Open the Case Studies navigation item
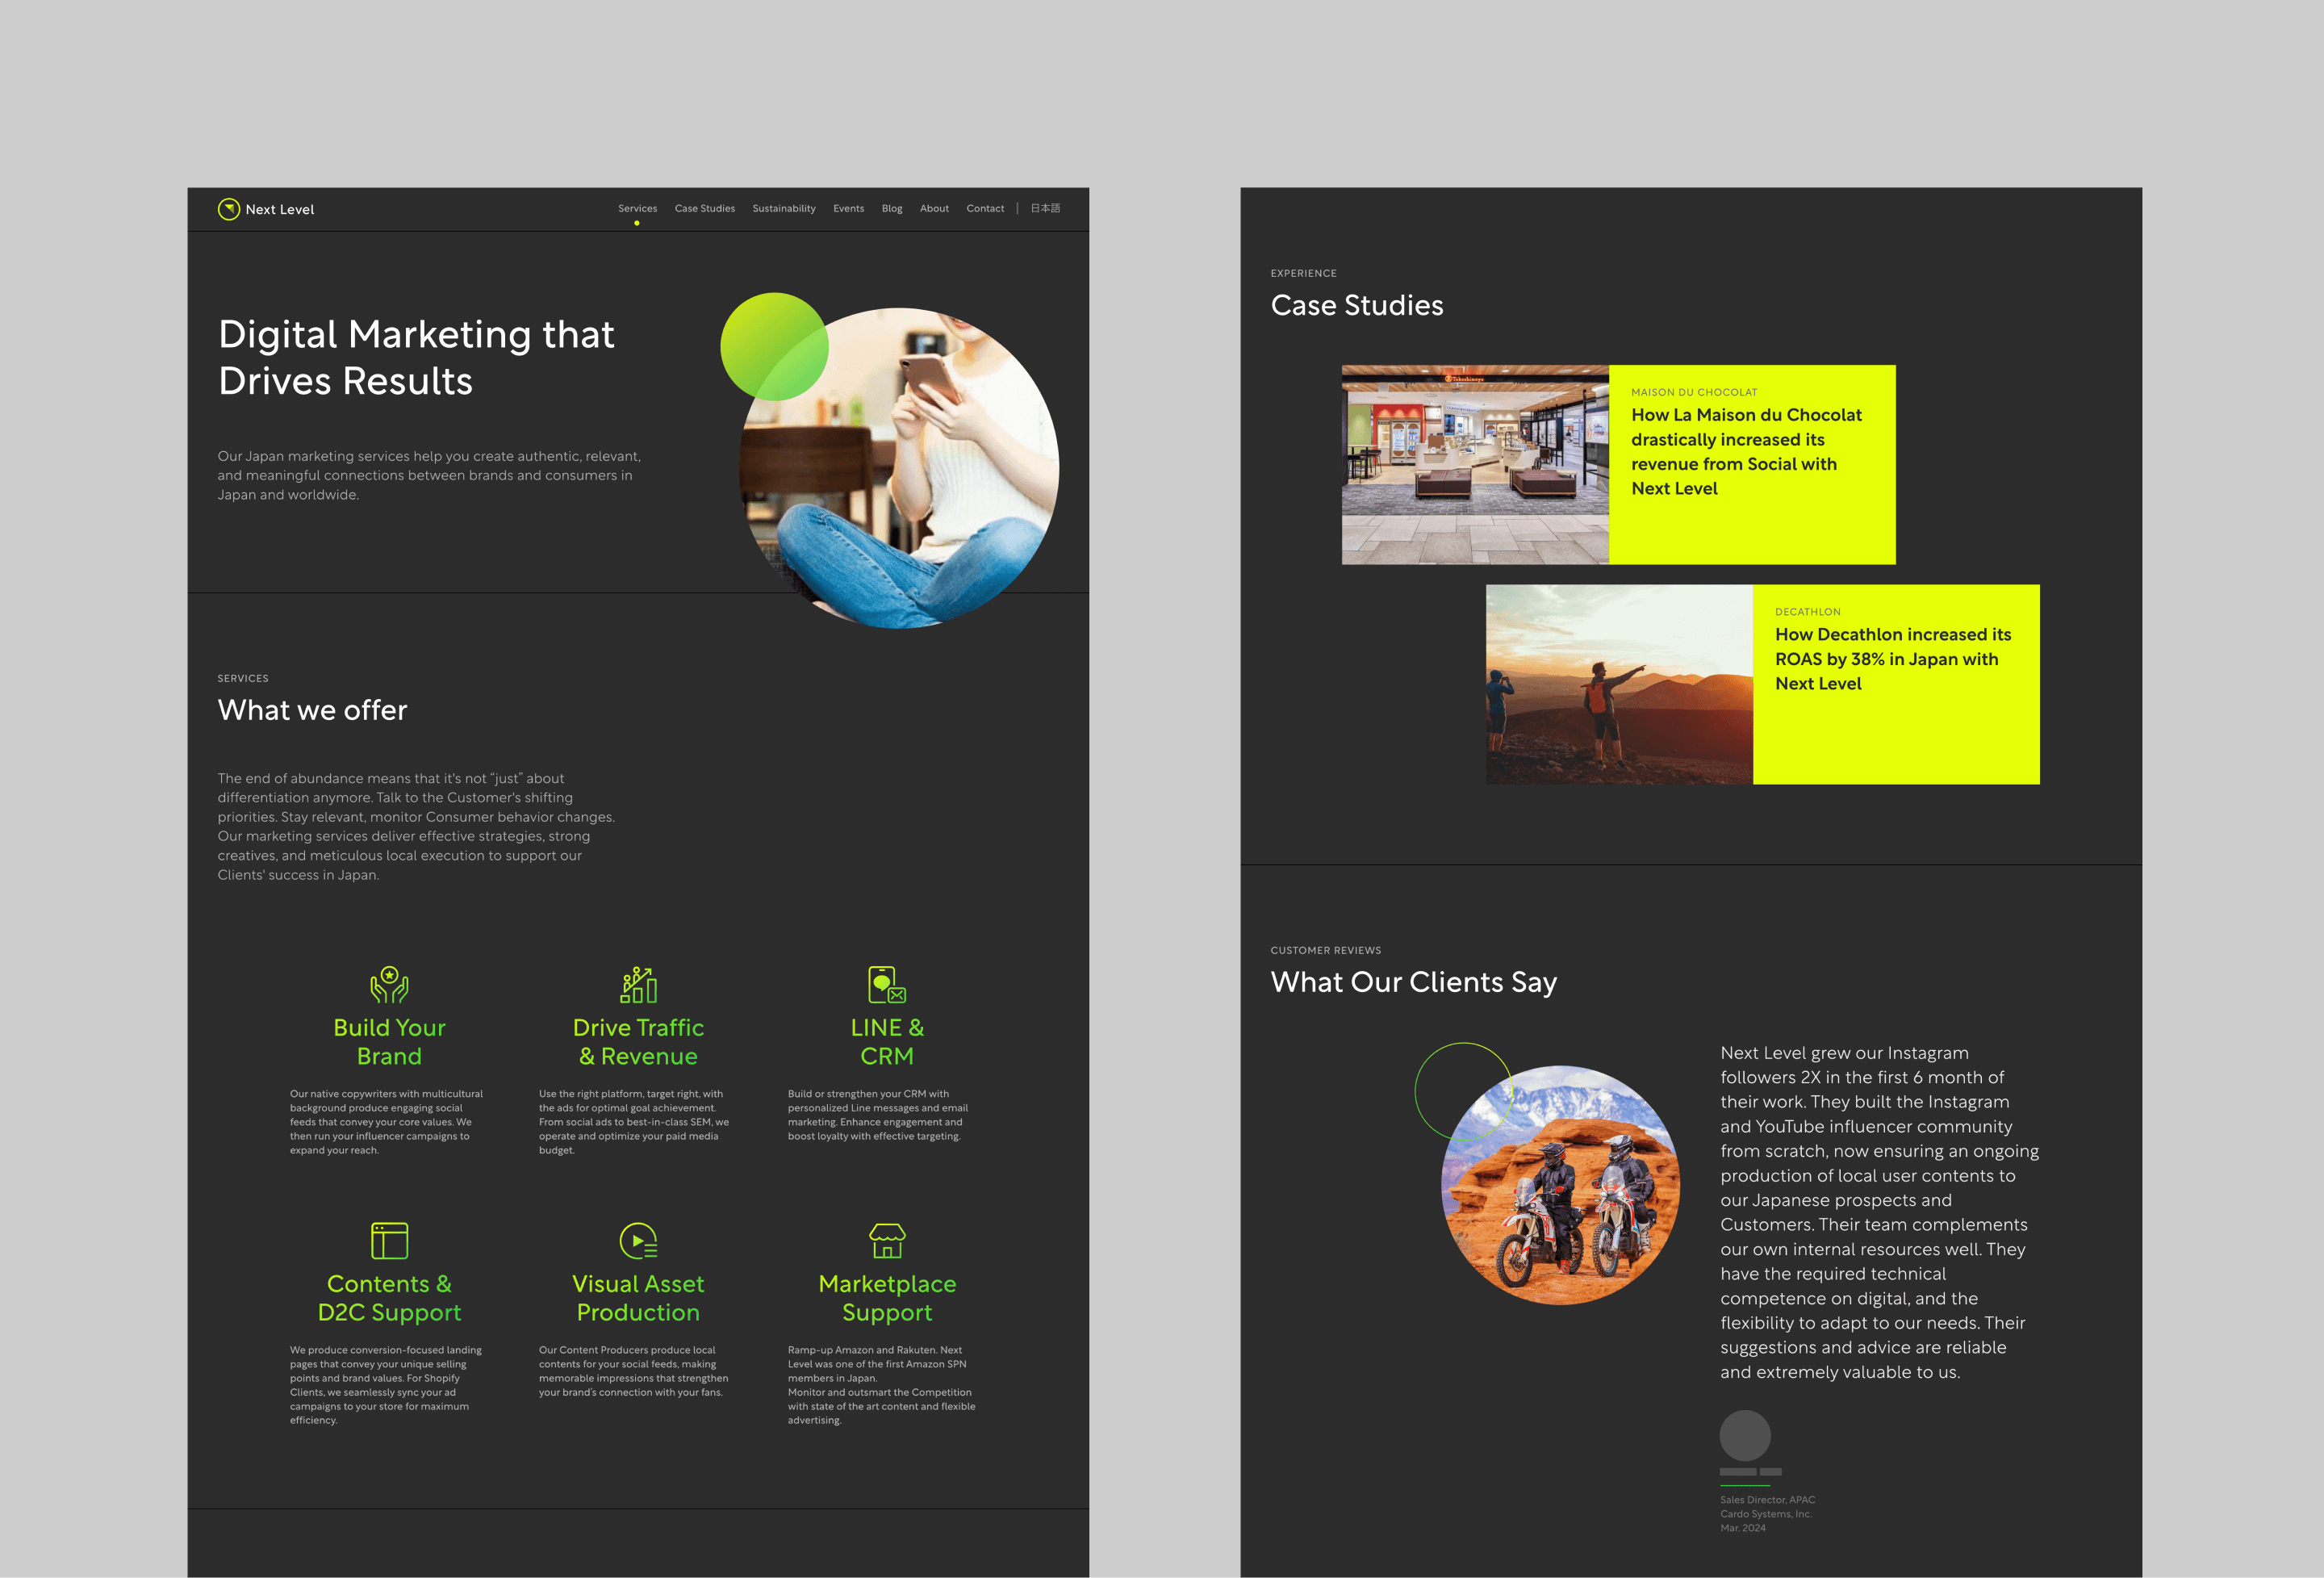2324x1578 pixels. coord(705,209)
